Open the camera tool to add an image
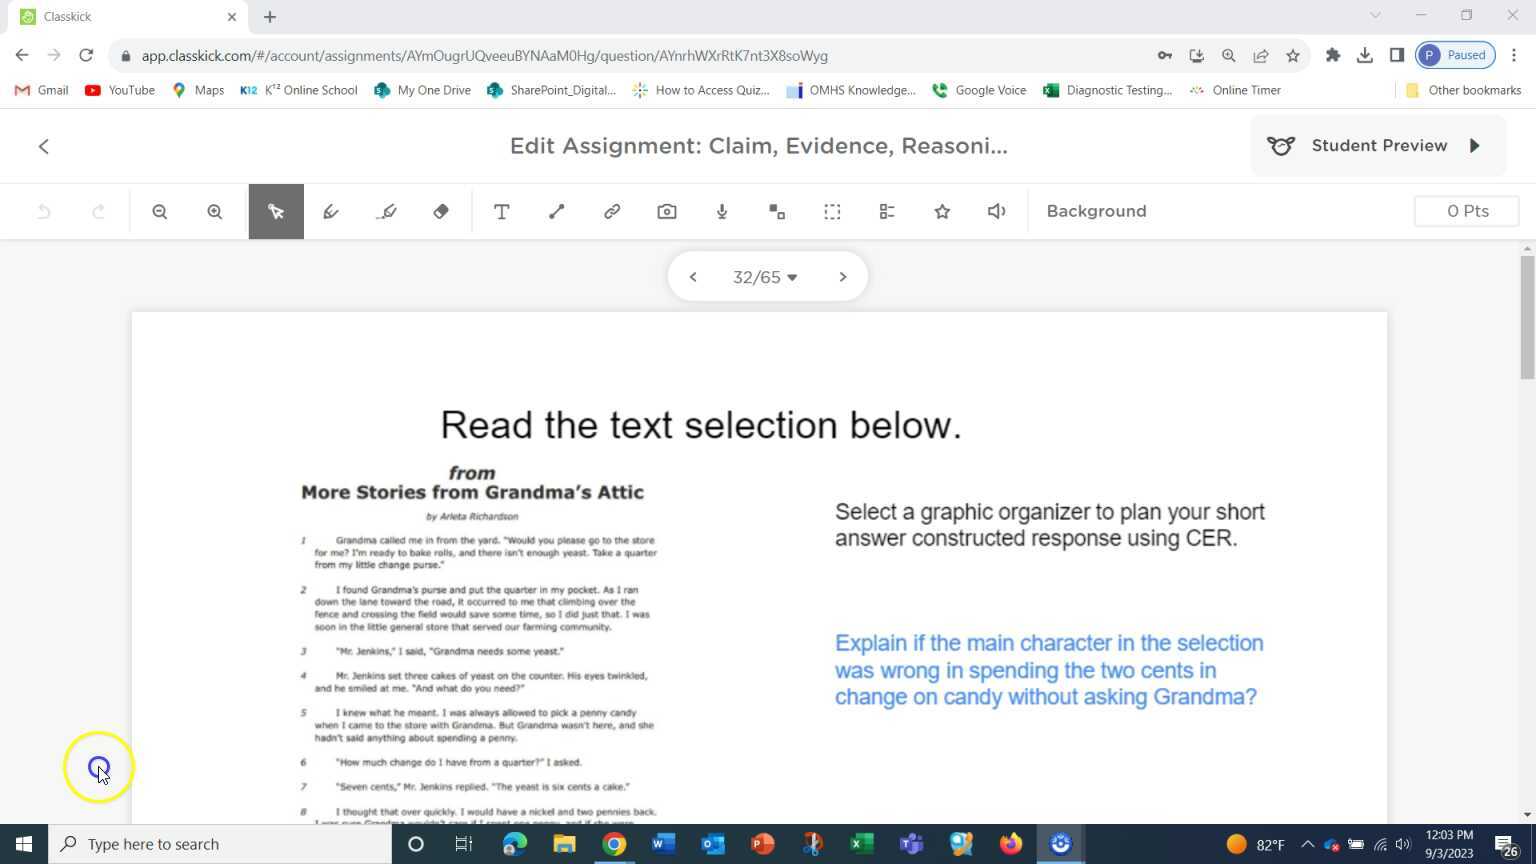The height and width of the screenshot is (864, 1536). 666,211
